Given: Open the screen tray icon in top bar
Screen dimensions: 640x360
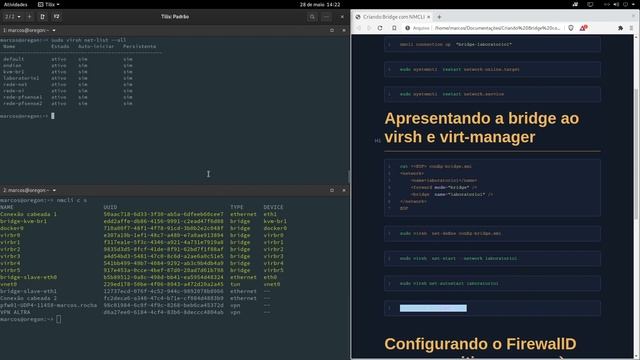Looking at the screenshot, I should [x=590, y=4].
